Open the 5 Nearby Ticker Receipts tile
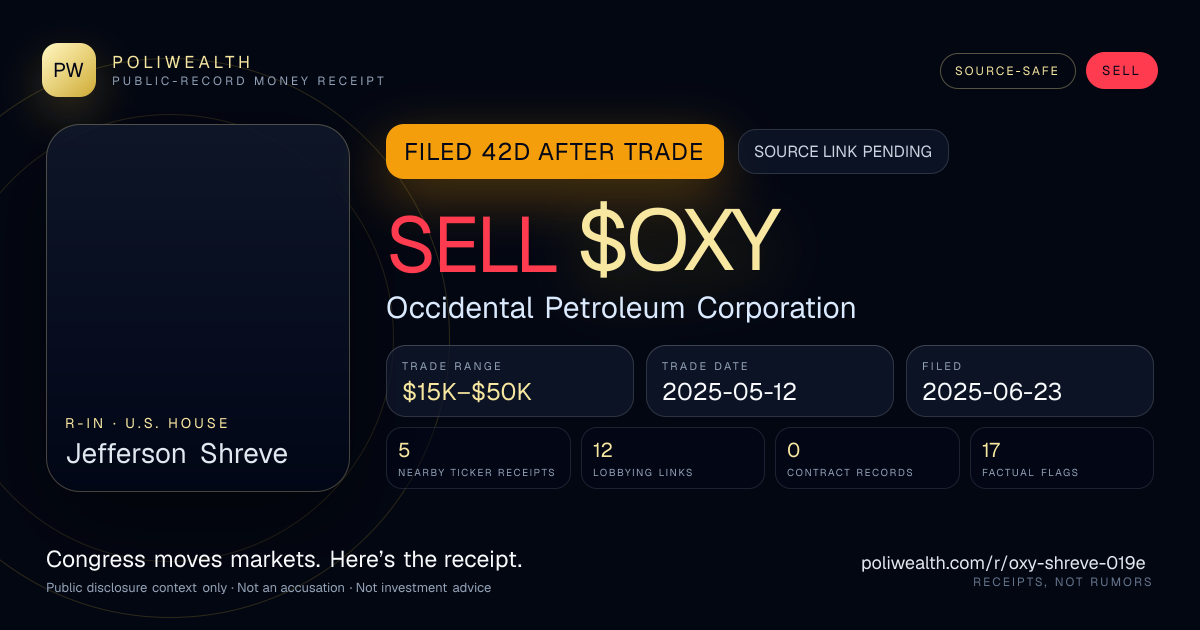Image resolution: width=1200 pixels, height=630 pixels. click(x=478, y=458)
